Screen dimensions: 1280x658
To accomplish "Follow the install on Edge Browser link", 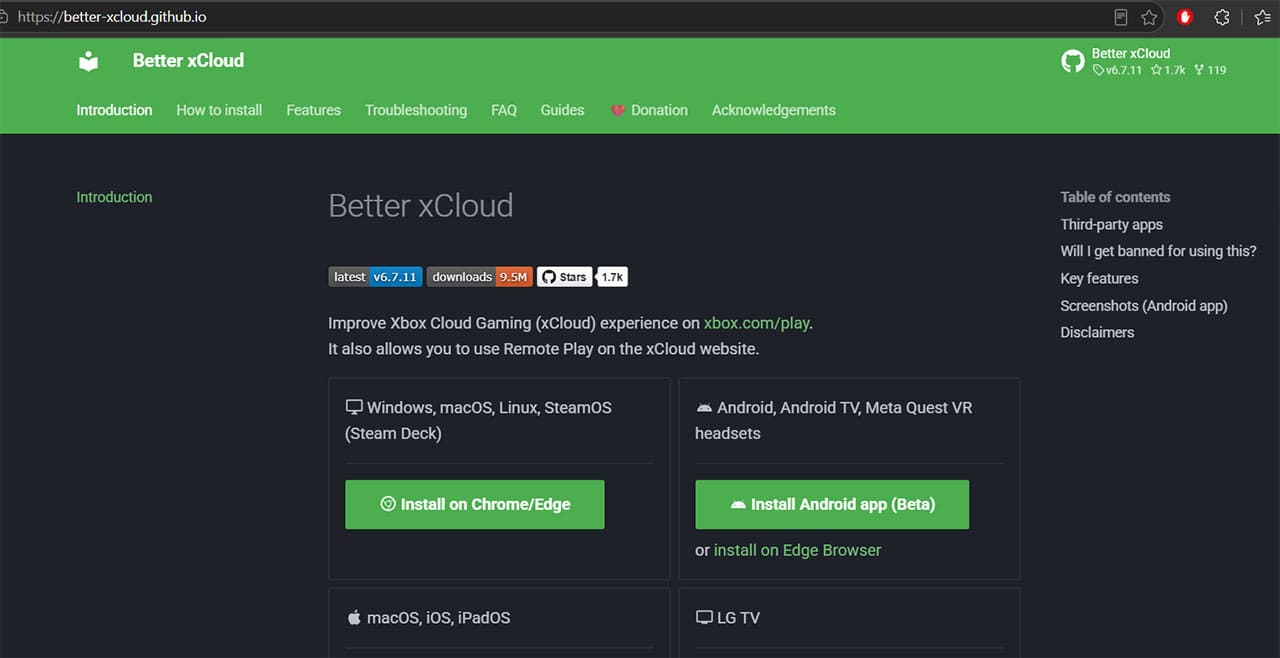I will [798, 550].
